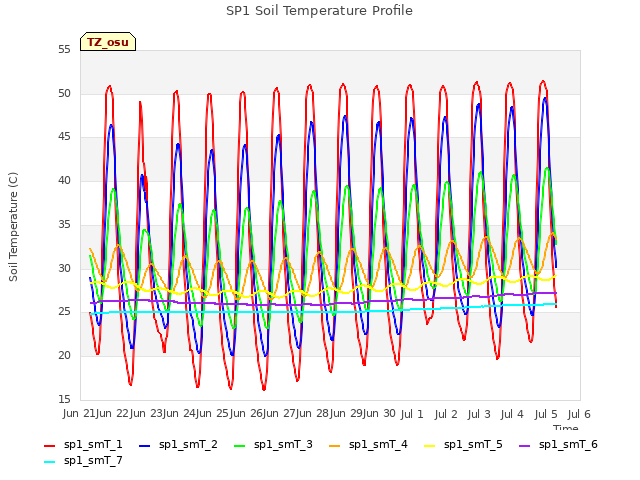This screenshot has height=480, width=640.
Task: Click the Jun 28 x-axis tick label
Action: pyautogui.click(x=312, y=414)
